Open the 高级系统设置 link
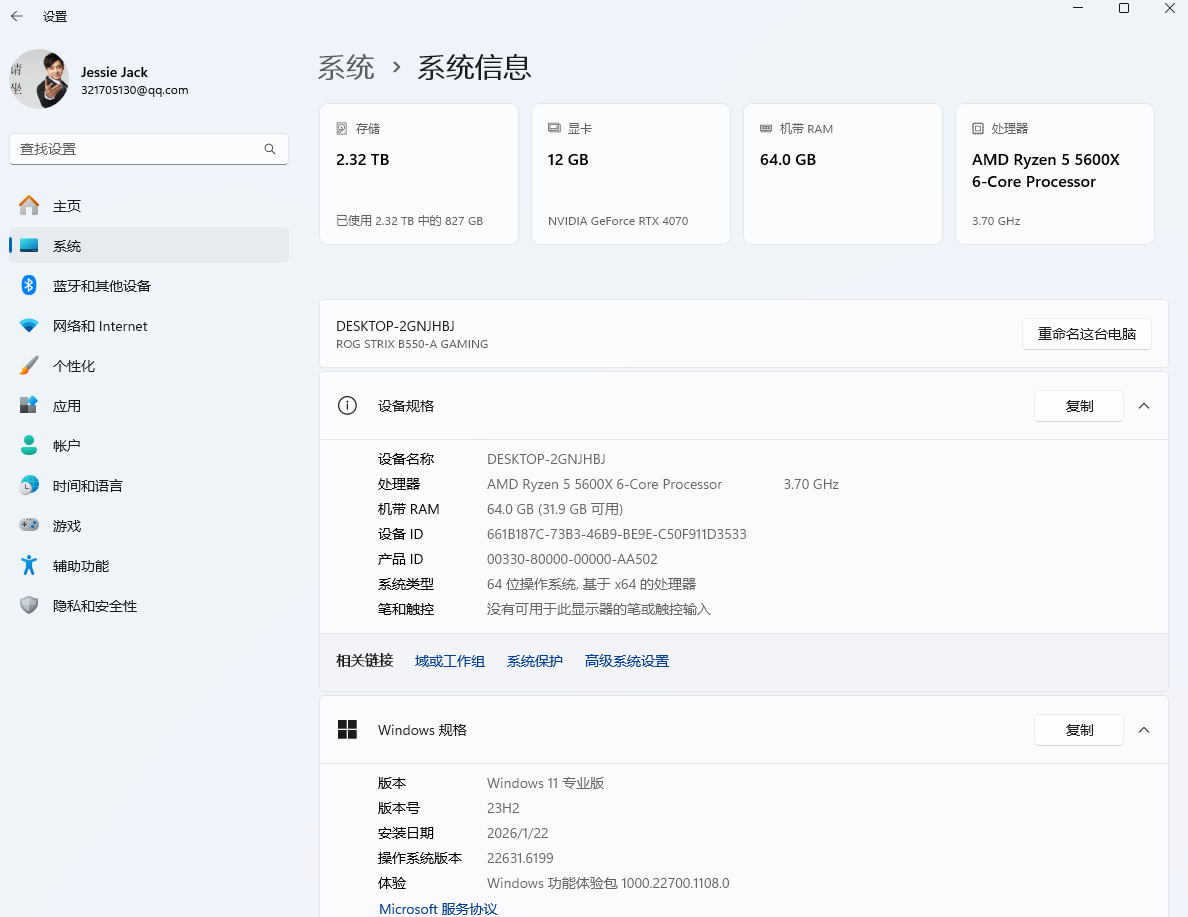The height and width of the screenshot is (917, 1188). tap(626, 661)
